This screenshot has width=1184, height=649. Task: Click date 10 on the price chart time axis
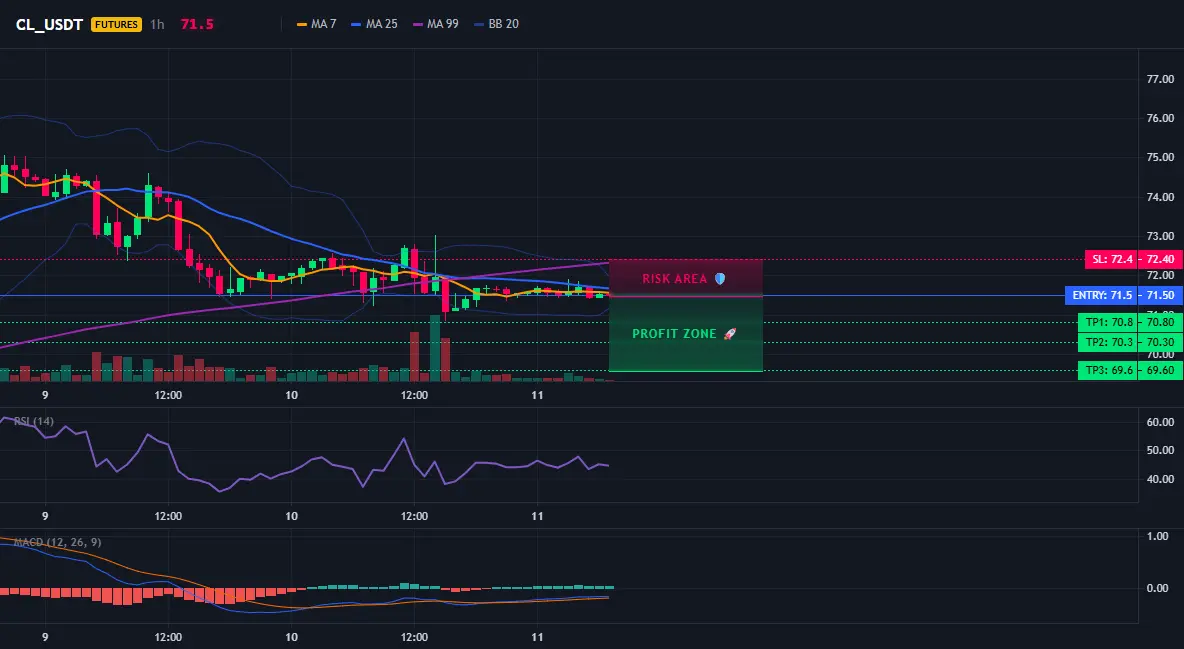point(291,395)
